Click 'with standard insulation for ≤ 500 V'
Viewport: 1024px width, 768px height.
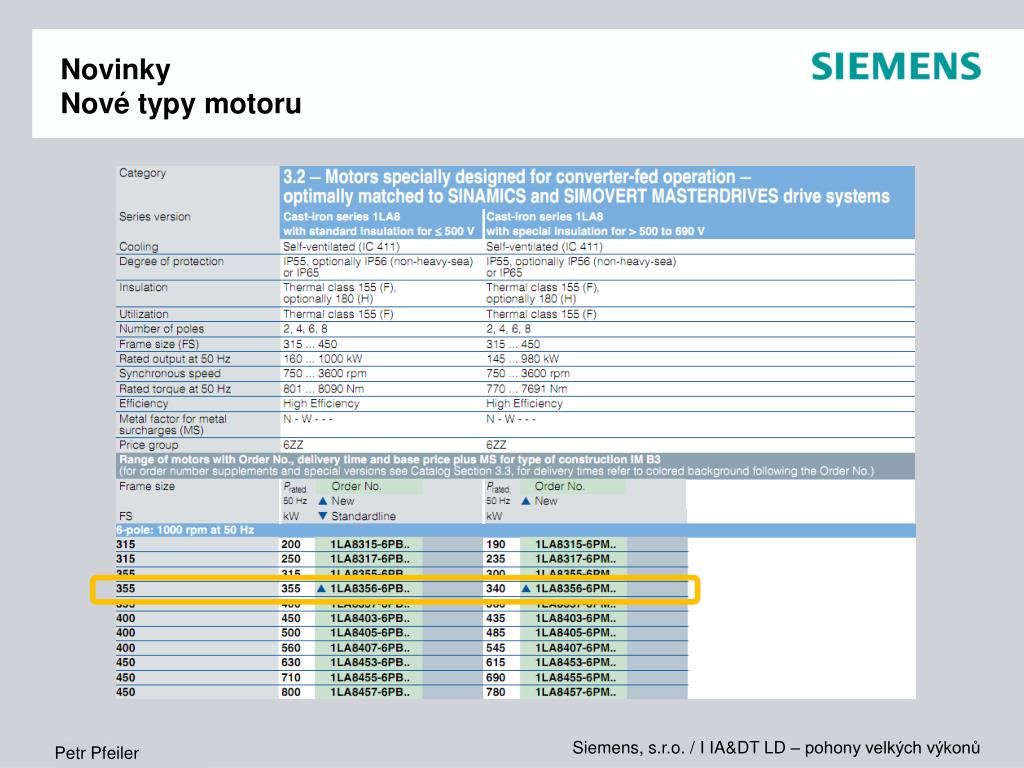(x=379, y=231)
